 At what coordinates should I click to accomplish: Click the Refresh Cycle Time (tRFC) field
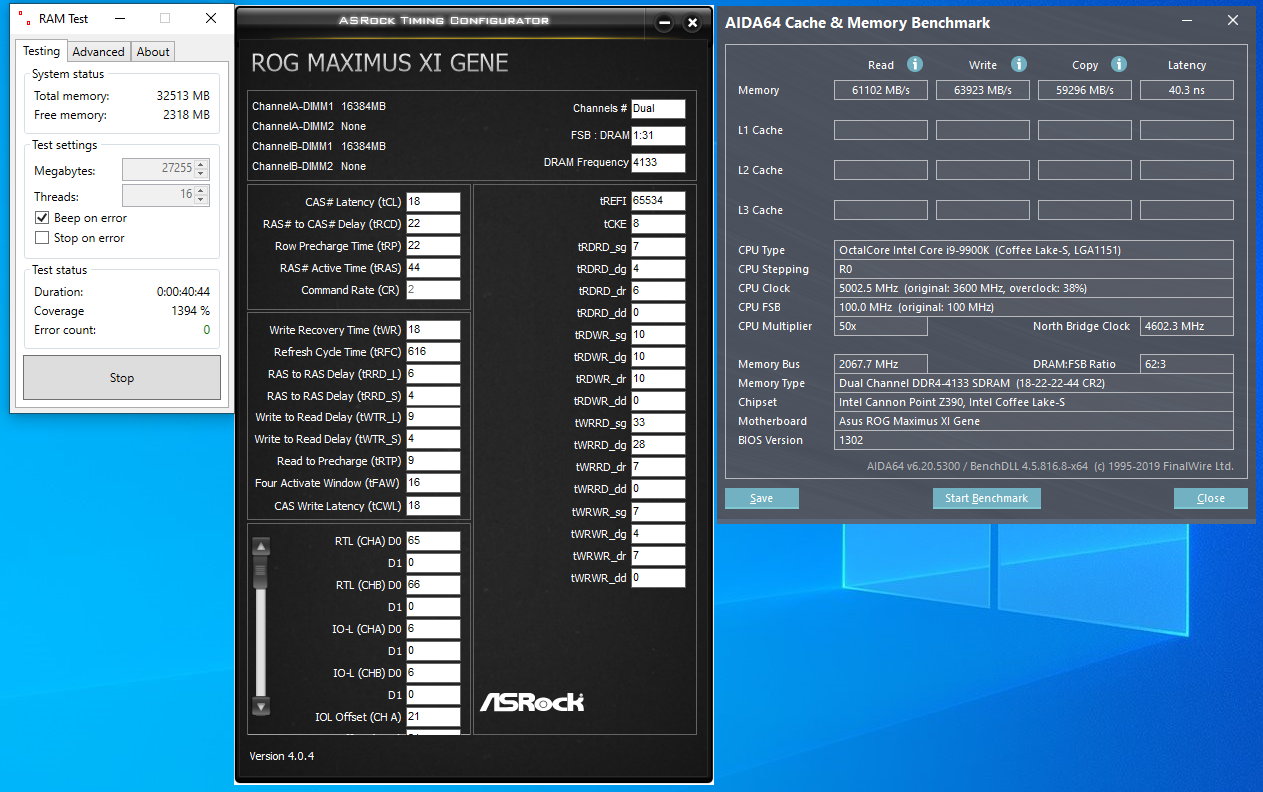point(433,352)
